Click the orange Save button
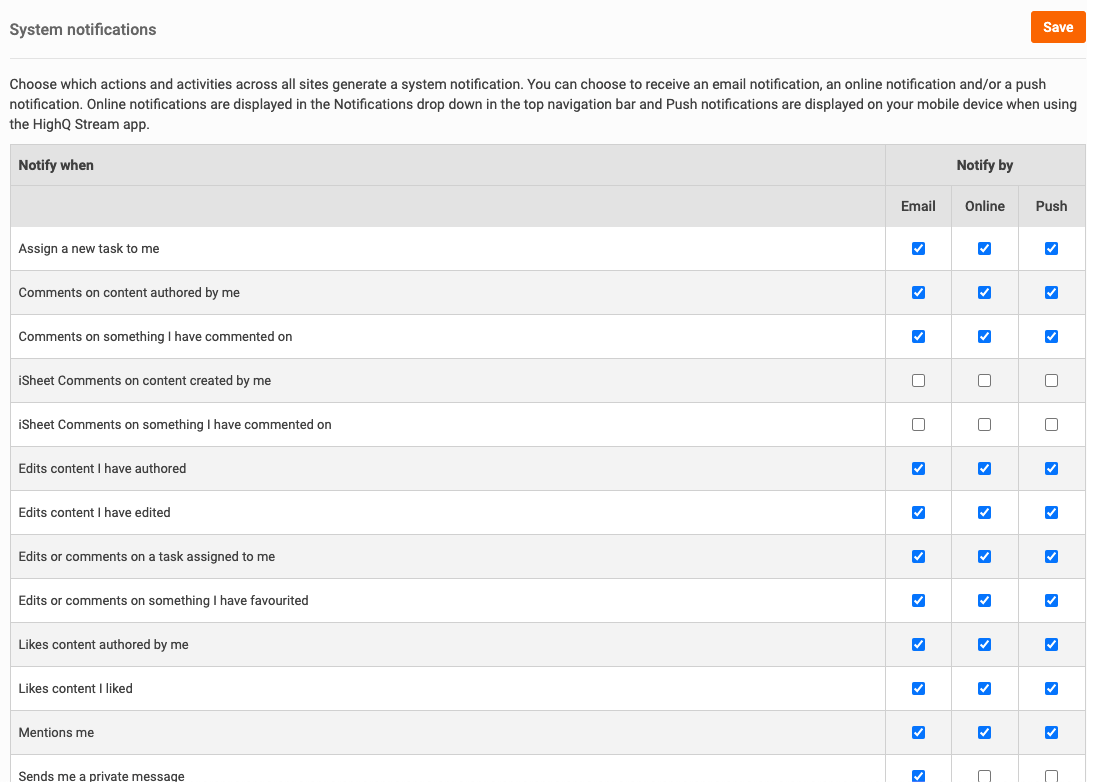This screenshot has width=1096, height=782. tap(1057, 27)
